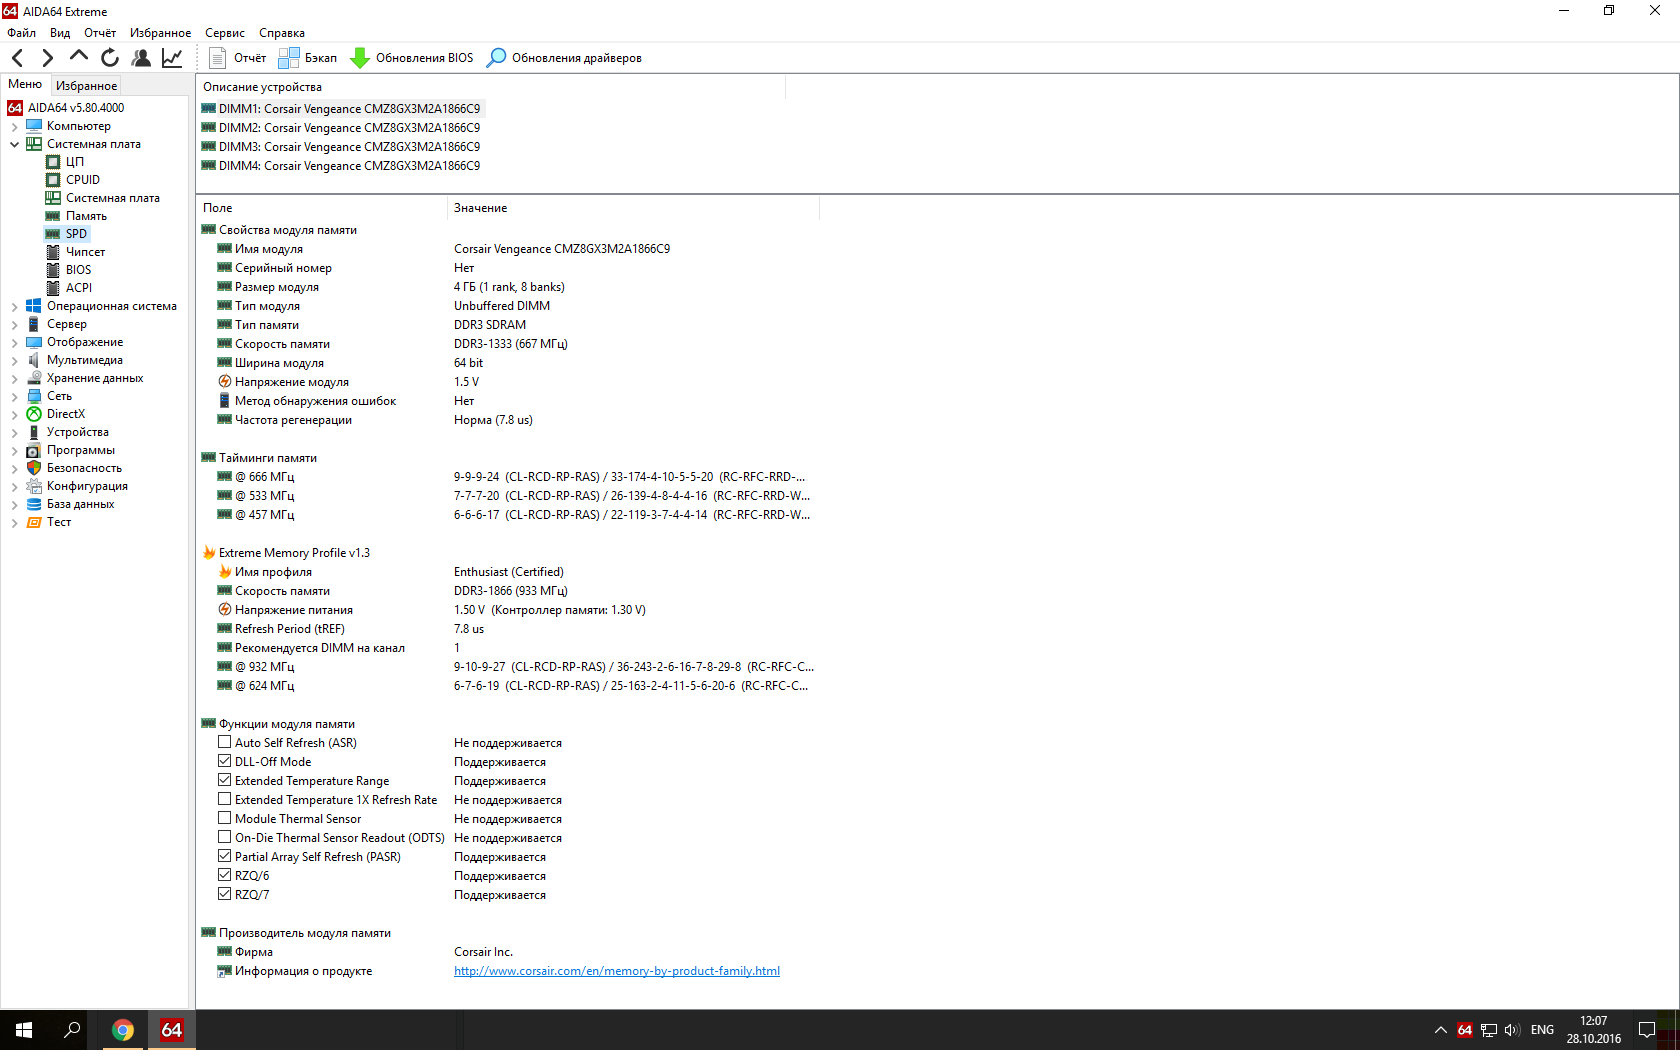
Task: Toggle On-Die Thermal Sensor Readout (ODTS) checkbox
Action: (225, 837)
